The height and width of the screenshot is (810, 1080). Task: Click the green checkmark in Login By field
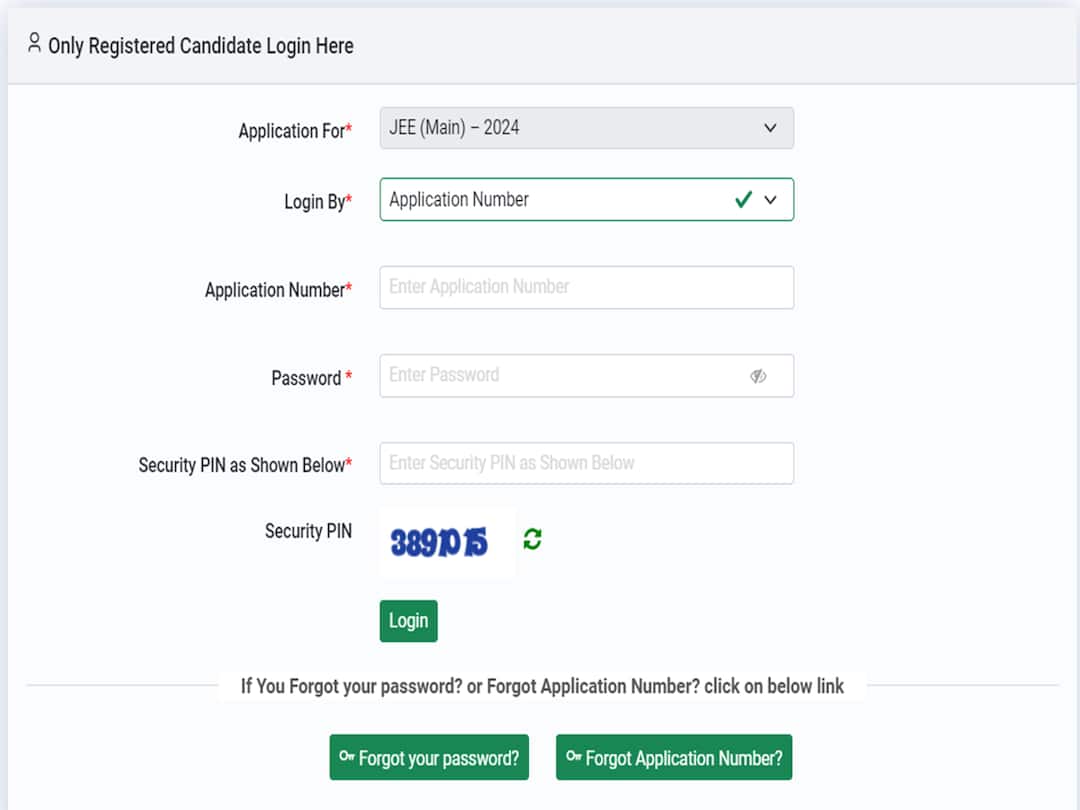[743, 199]
